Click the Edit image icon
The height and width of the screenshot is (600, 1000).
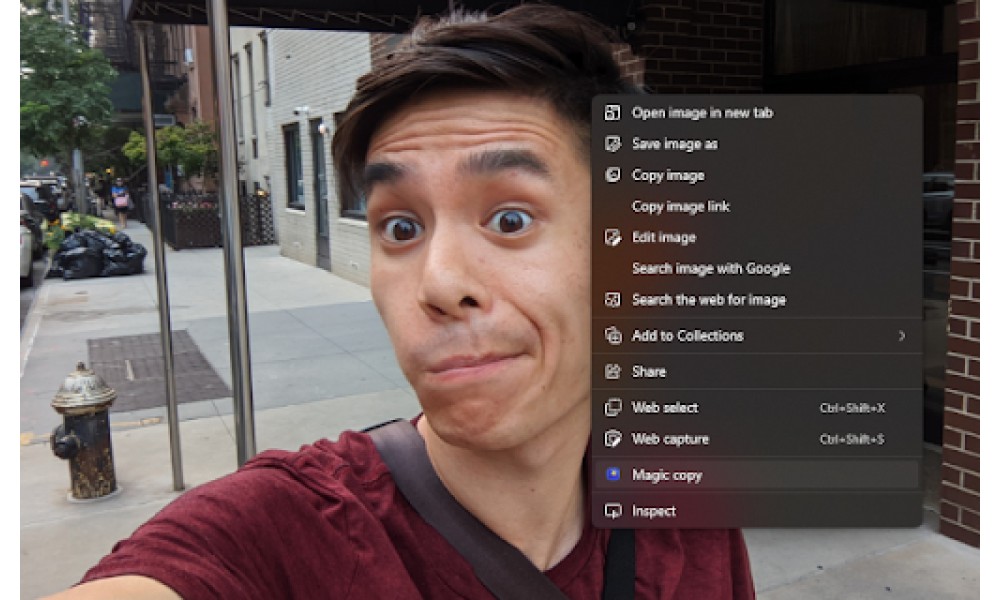tap(612, 238)
